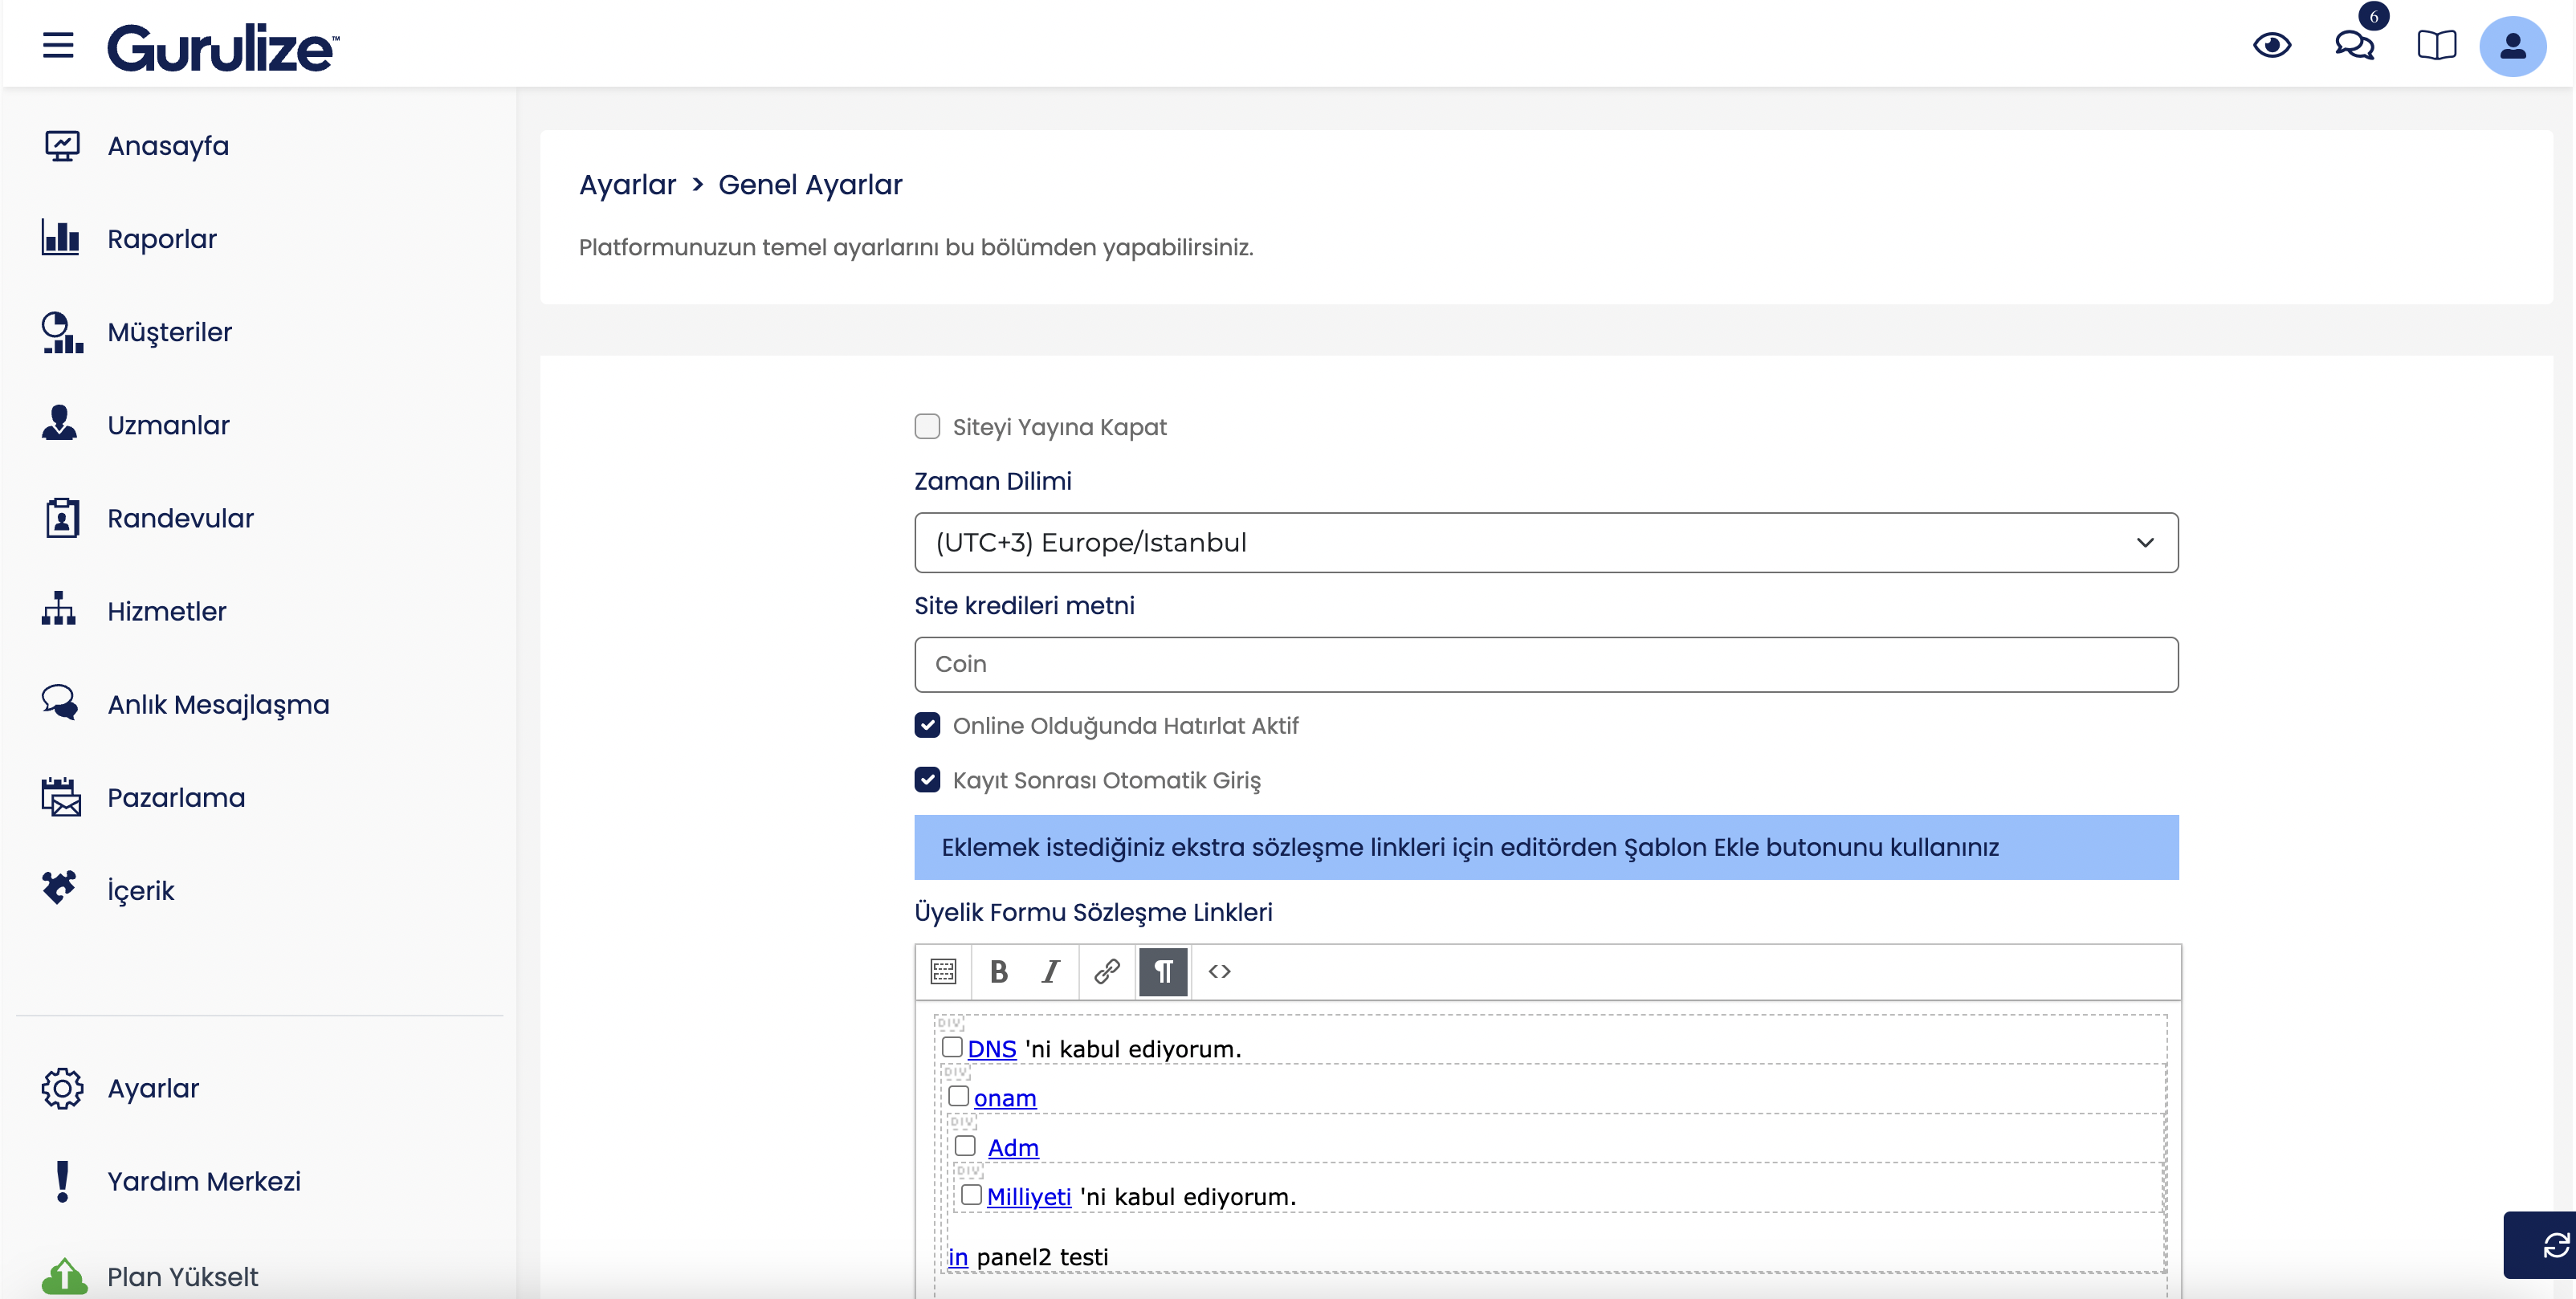The height and width of the screenshot is (1299, 2576).
Task: Uncheck Kayıt Sonrası Otomatik Giriş
Action: (x=927, y=780)
